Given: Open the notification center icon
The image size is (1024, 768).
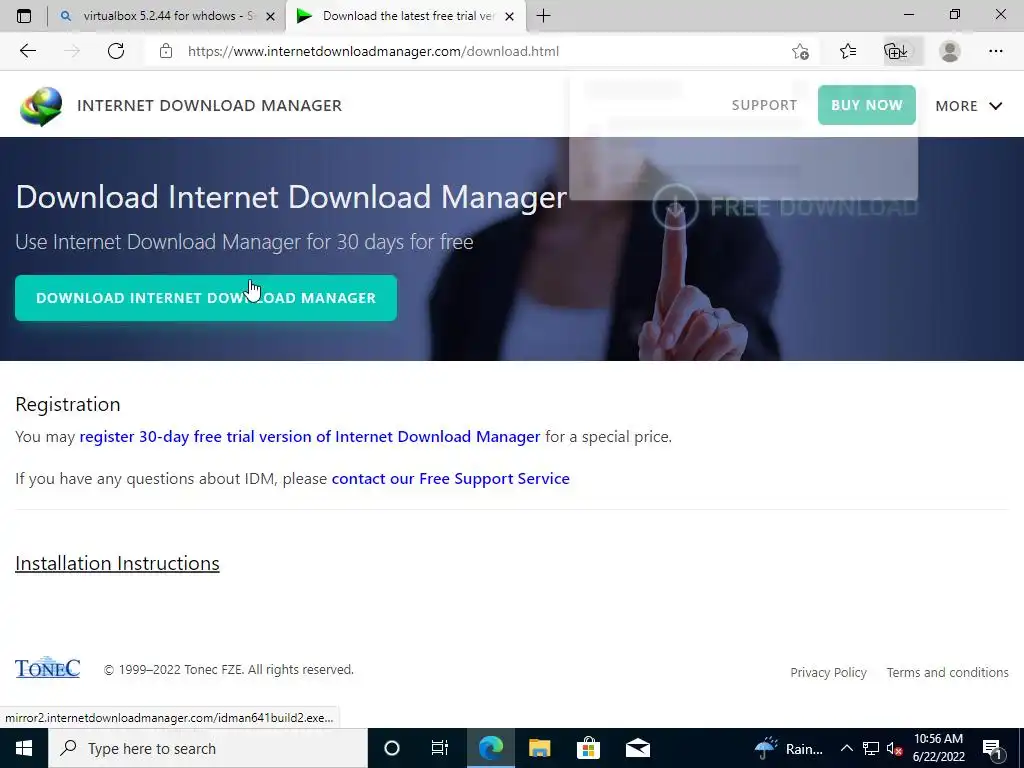Looking at the screenshot, I should coord(992,748).
